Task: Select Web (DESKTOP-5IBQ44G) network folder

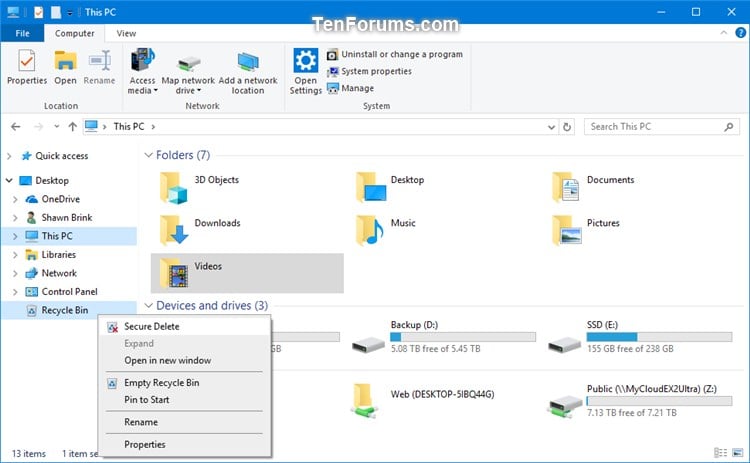Action: (442, 394)
